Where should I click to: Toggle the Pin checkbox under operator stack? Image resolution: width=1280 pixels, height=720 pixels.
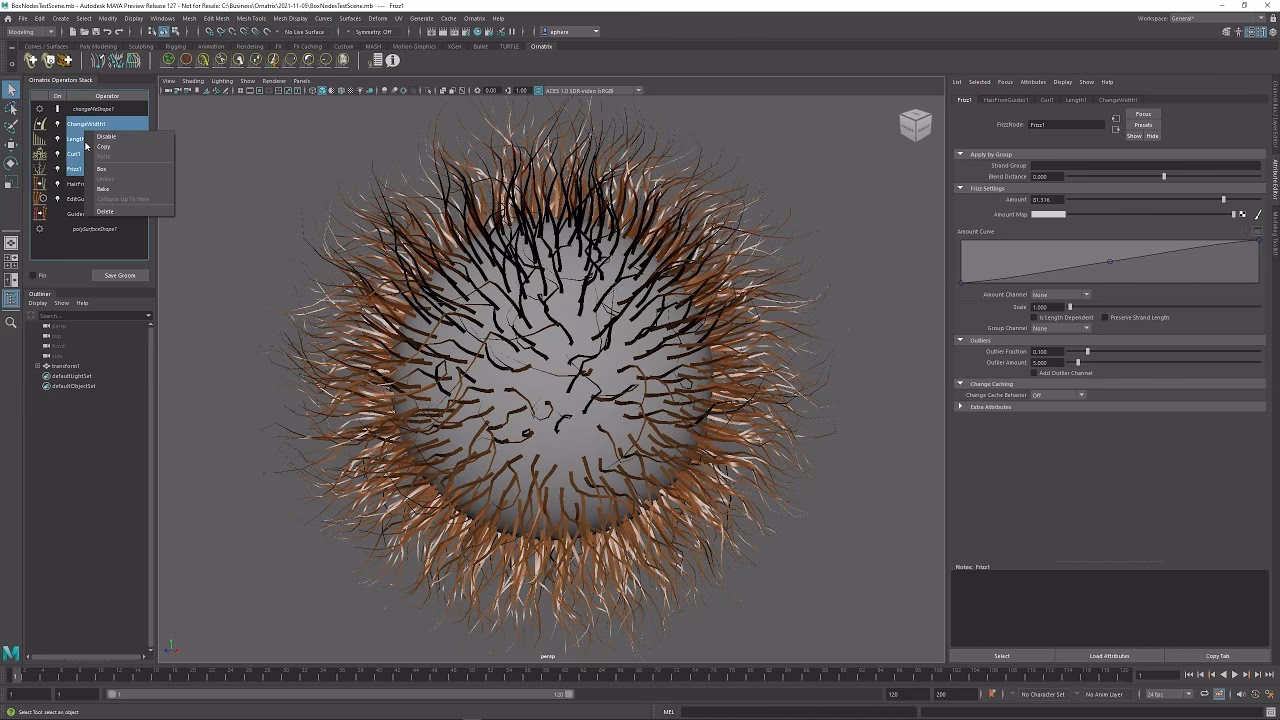(33, 276)
